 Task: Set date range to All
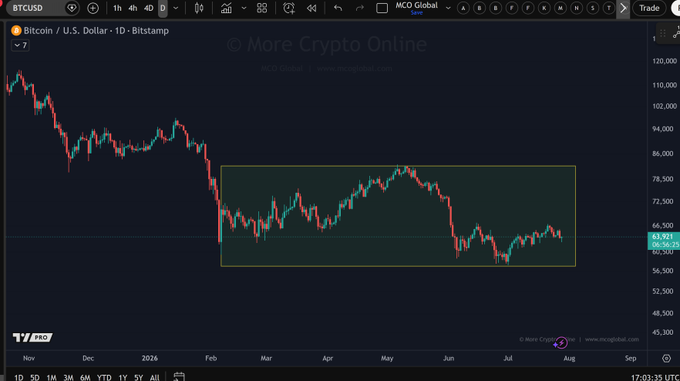pos(154,378)
